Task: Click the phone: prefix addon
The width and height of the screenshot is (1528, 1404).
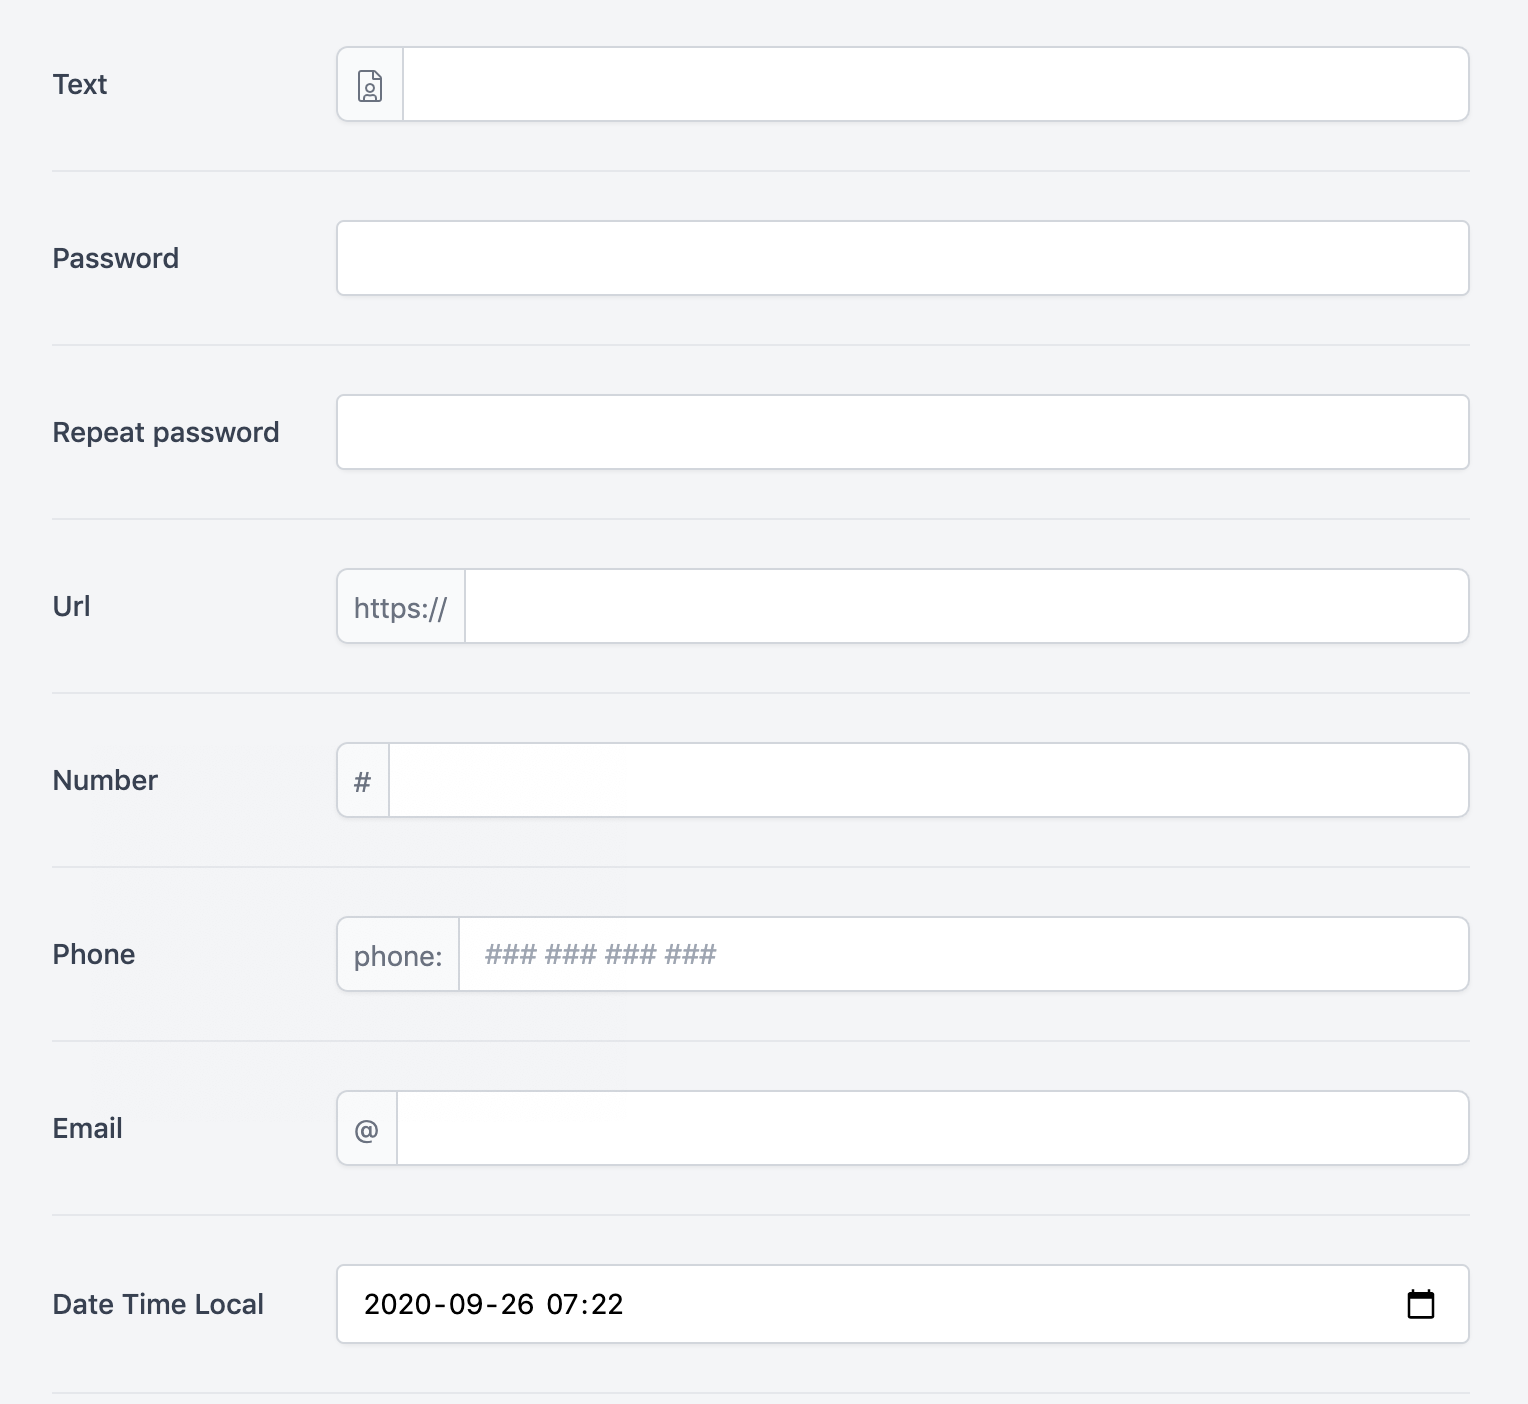Action: [398, 954]
